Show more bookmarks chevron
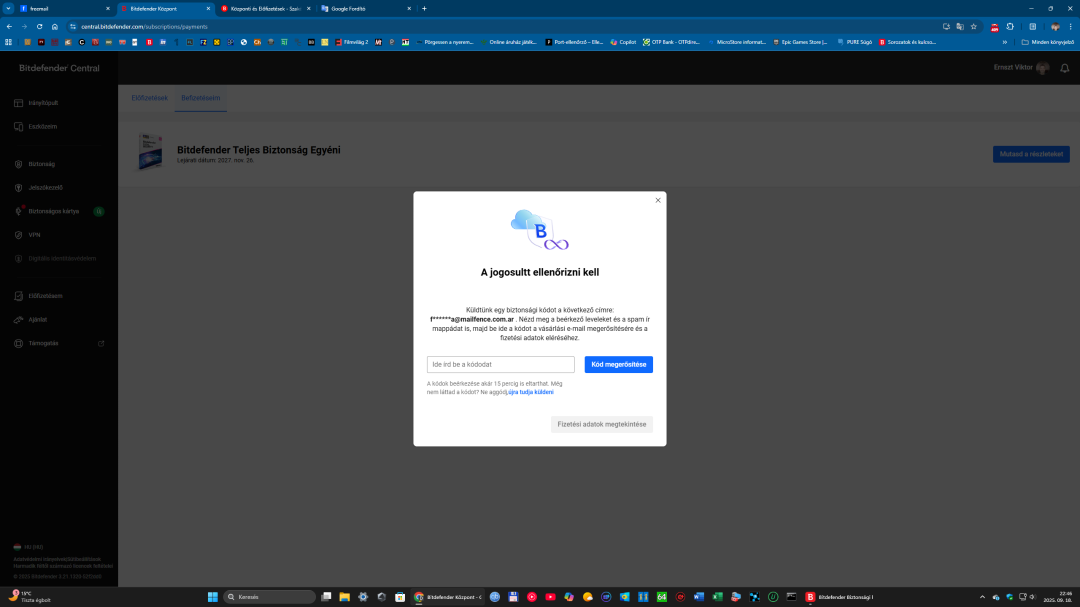This screenshot has width=1080, height=607. [1005, 42]
